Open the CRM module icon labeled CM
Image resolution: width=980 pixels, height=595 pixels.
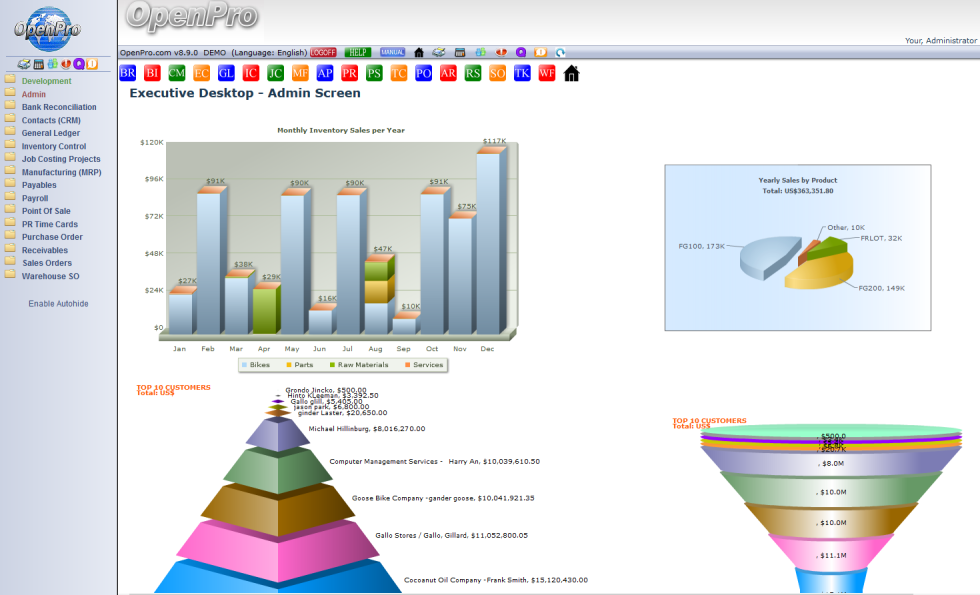tap(176, 72)
